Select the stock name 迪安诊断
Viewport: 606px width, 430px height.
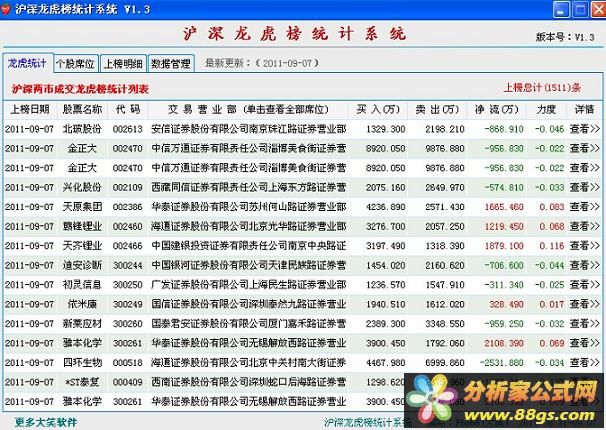[82, 265]
